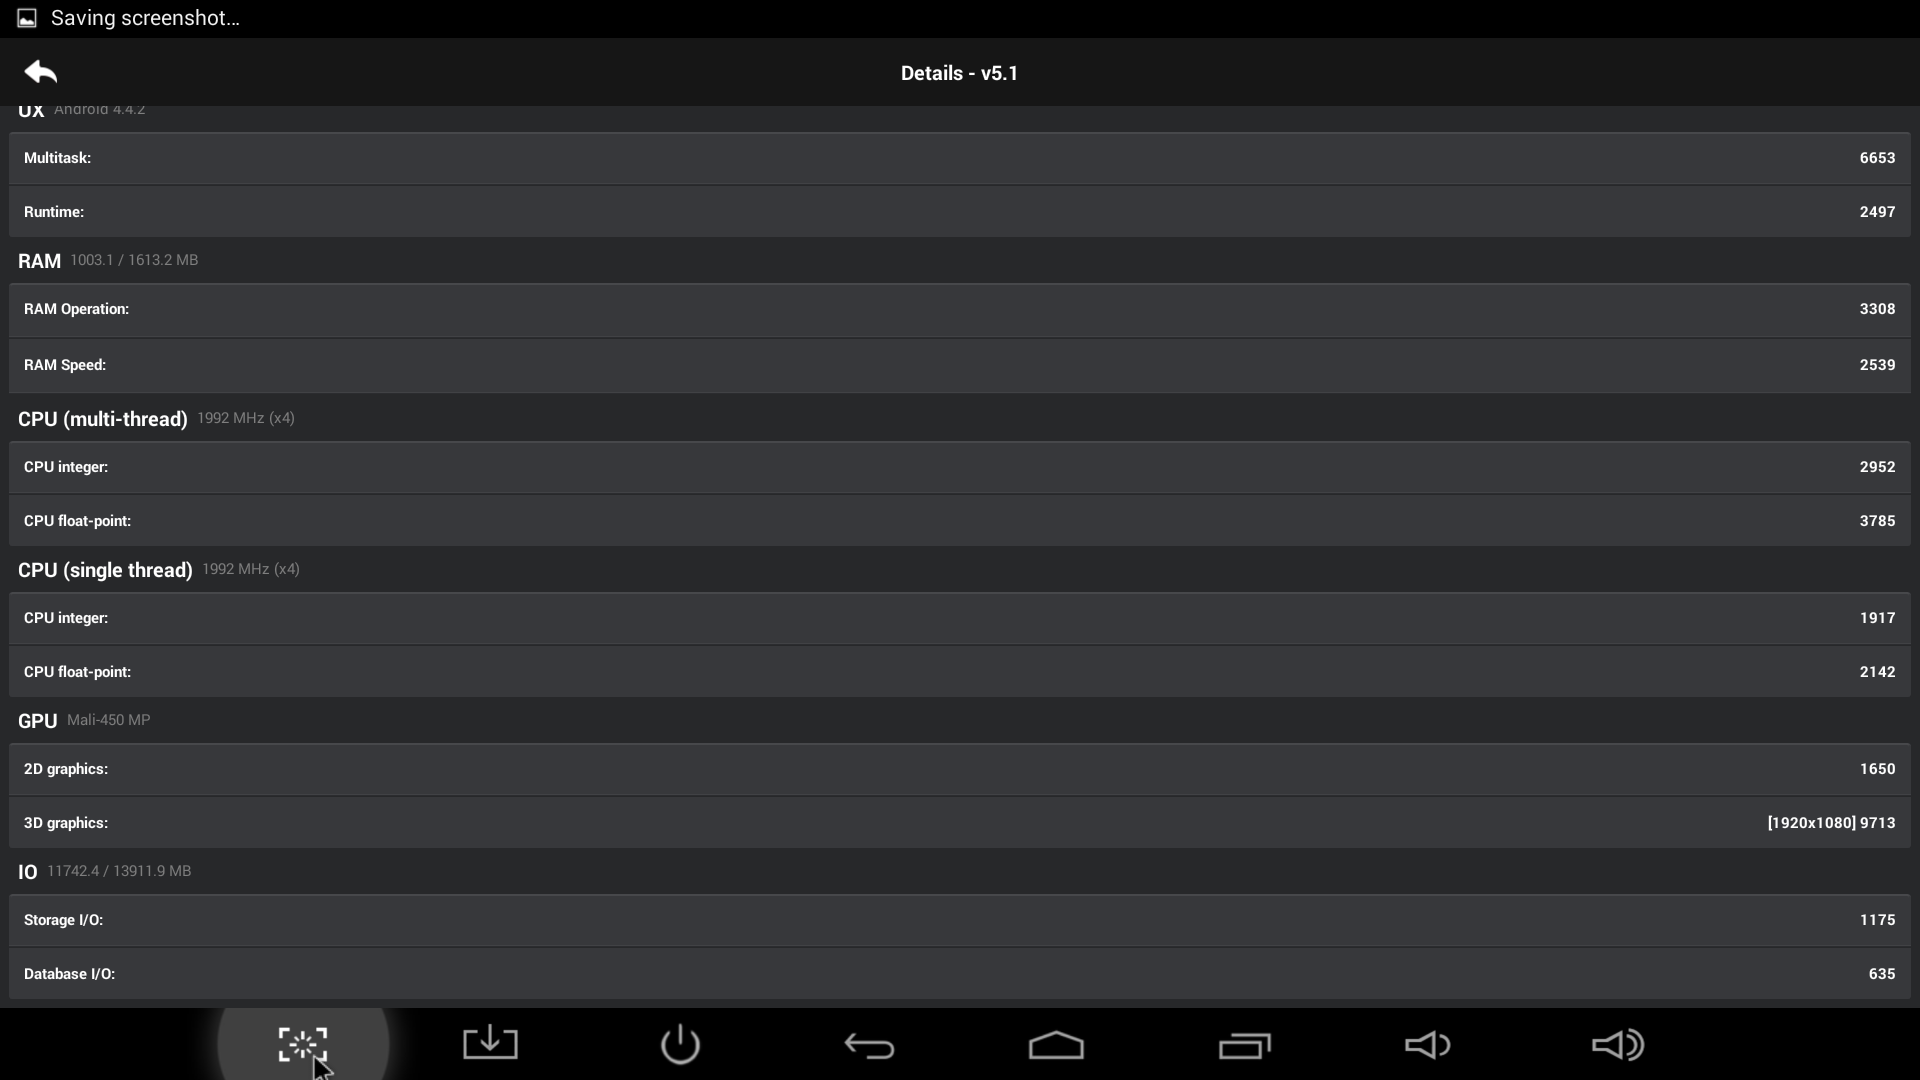
Task: Select the multi-thread CPU integer row
Action: tap(960, 467)
